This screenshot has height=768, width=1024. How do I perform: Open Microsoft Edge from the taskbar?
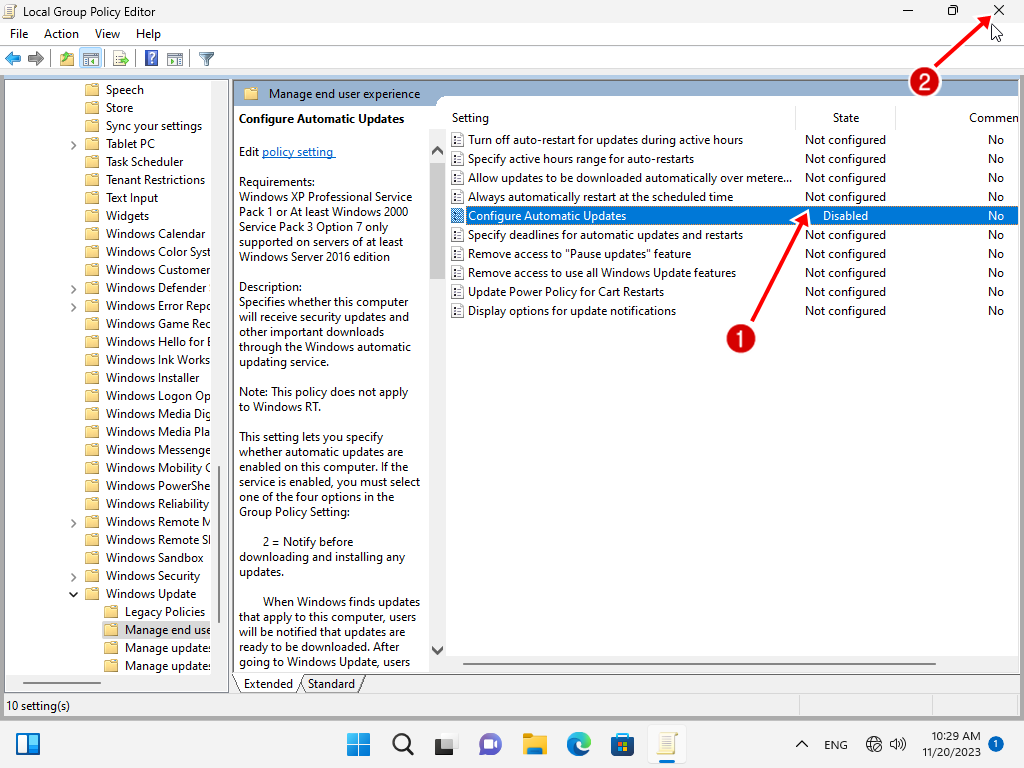click(x=579, y=744)
